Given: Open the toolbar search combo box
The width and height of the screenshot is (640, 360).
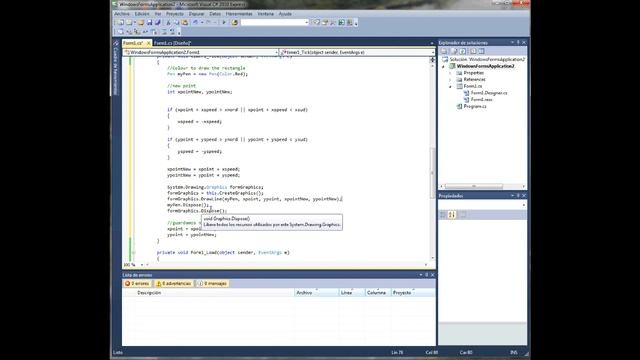Looking at the screenshot, I should pyautogui.click(x=274, y=22).
